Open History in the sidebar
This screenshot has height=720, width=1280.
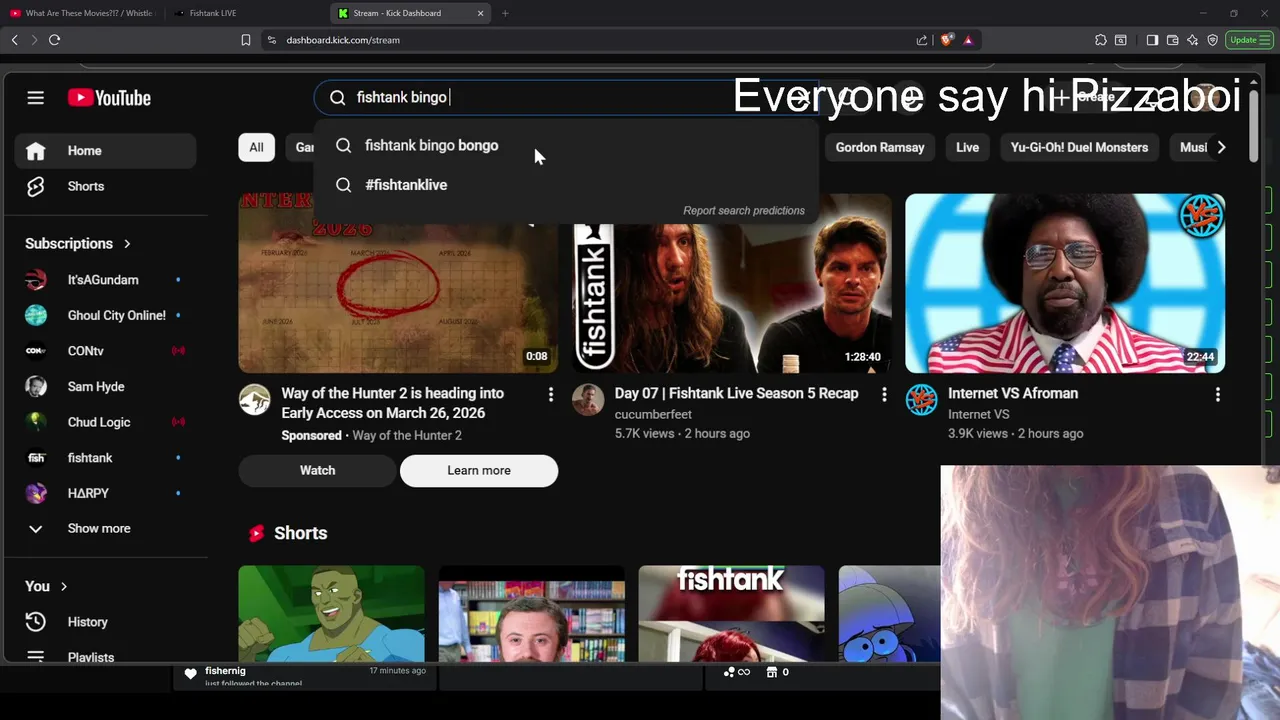[x=105, y=622]
